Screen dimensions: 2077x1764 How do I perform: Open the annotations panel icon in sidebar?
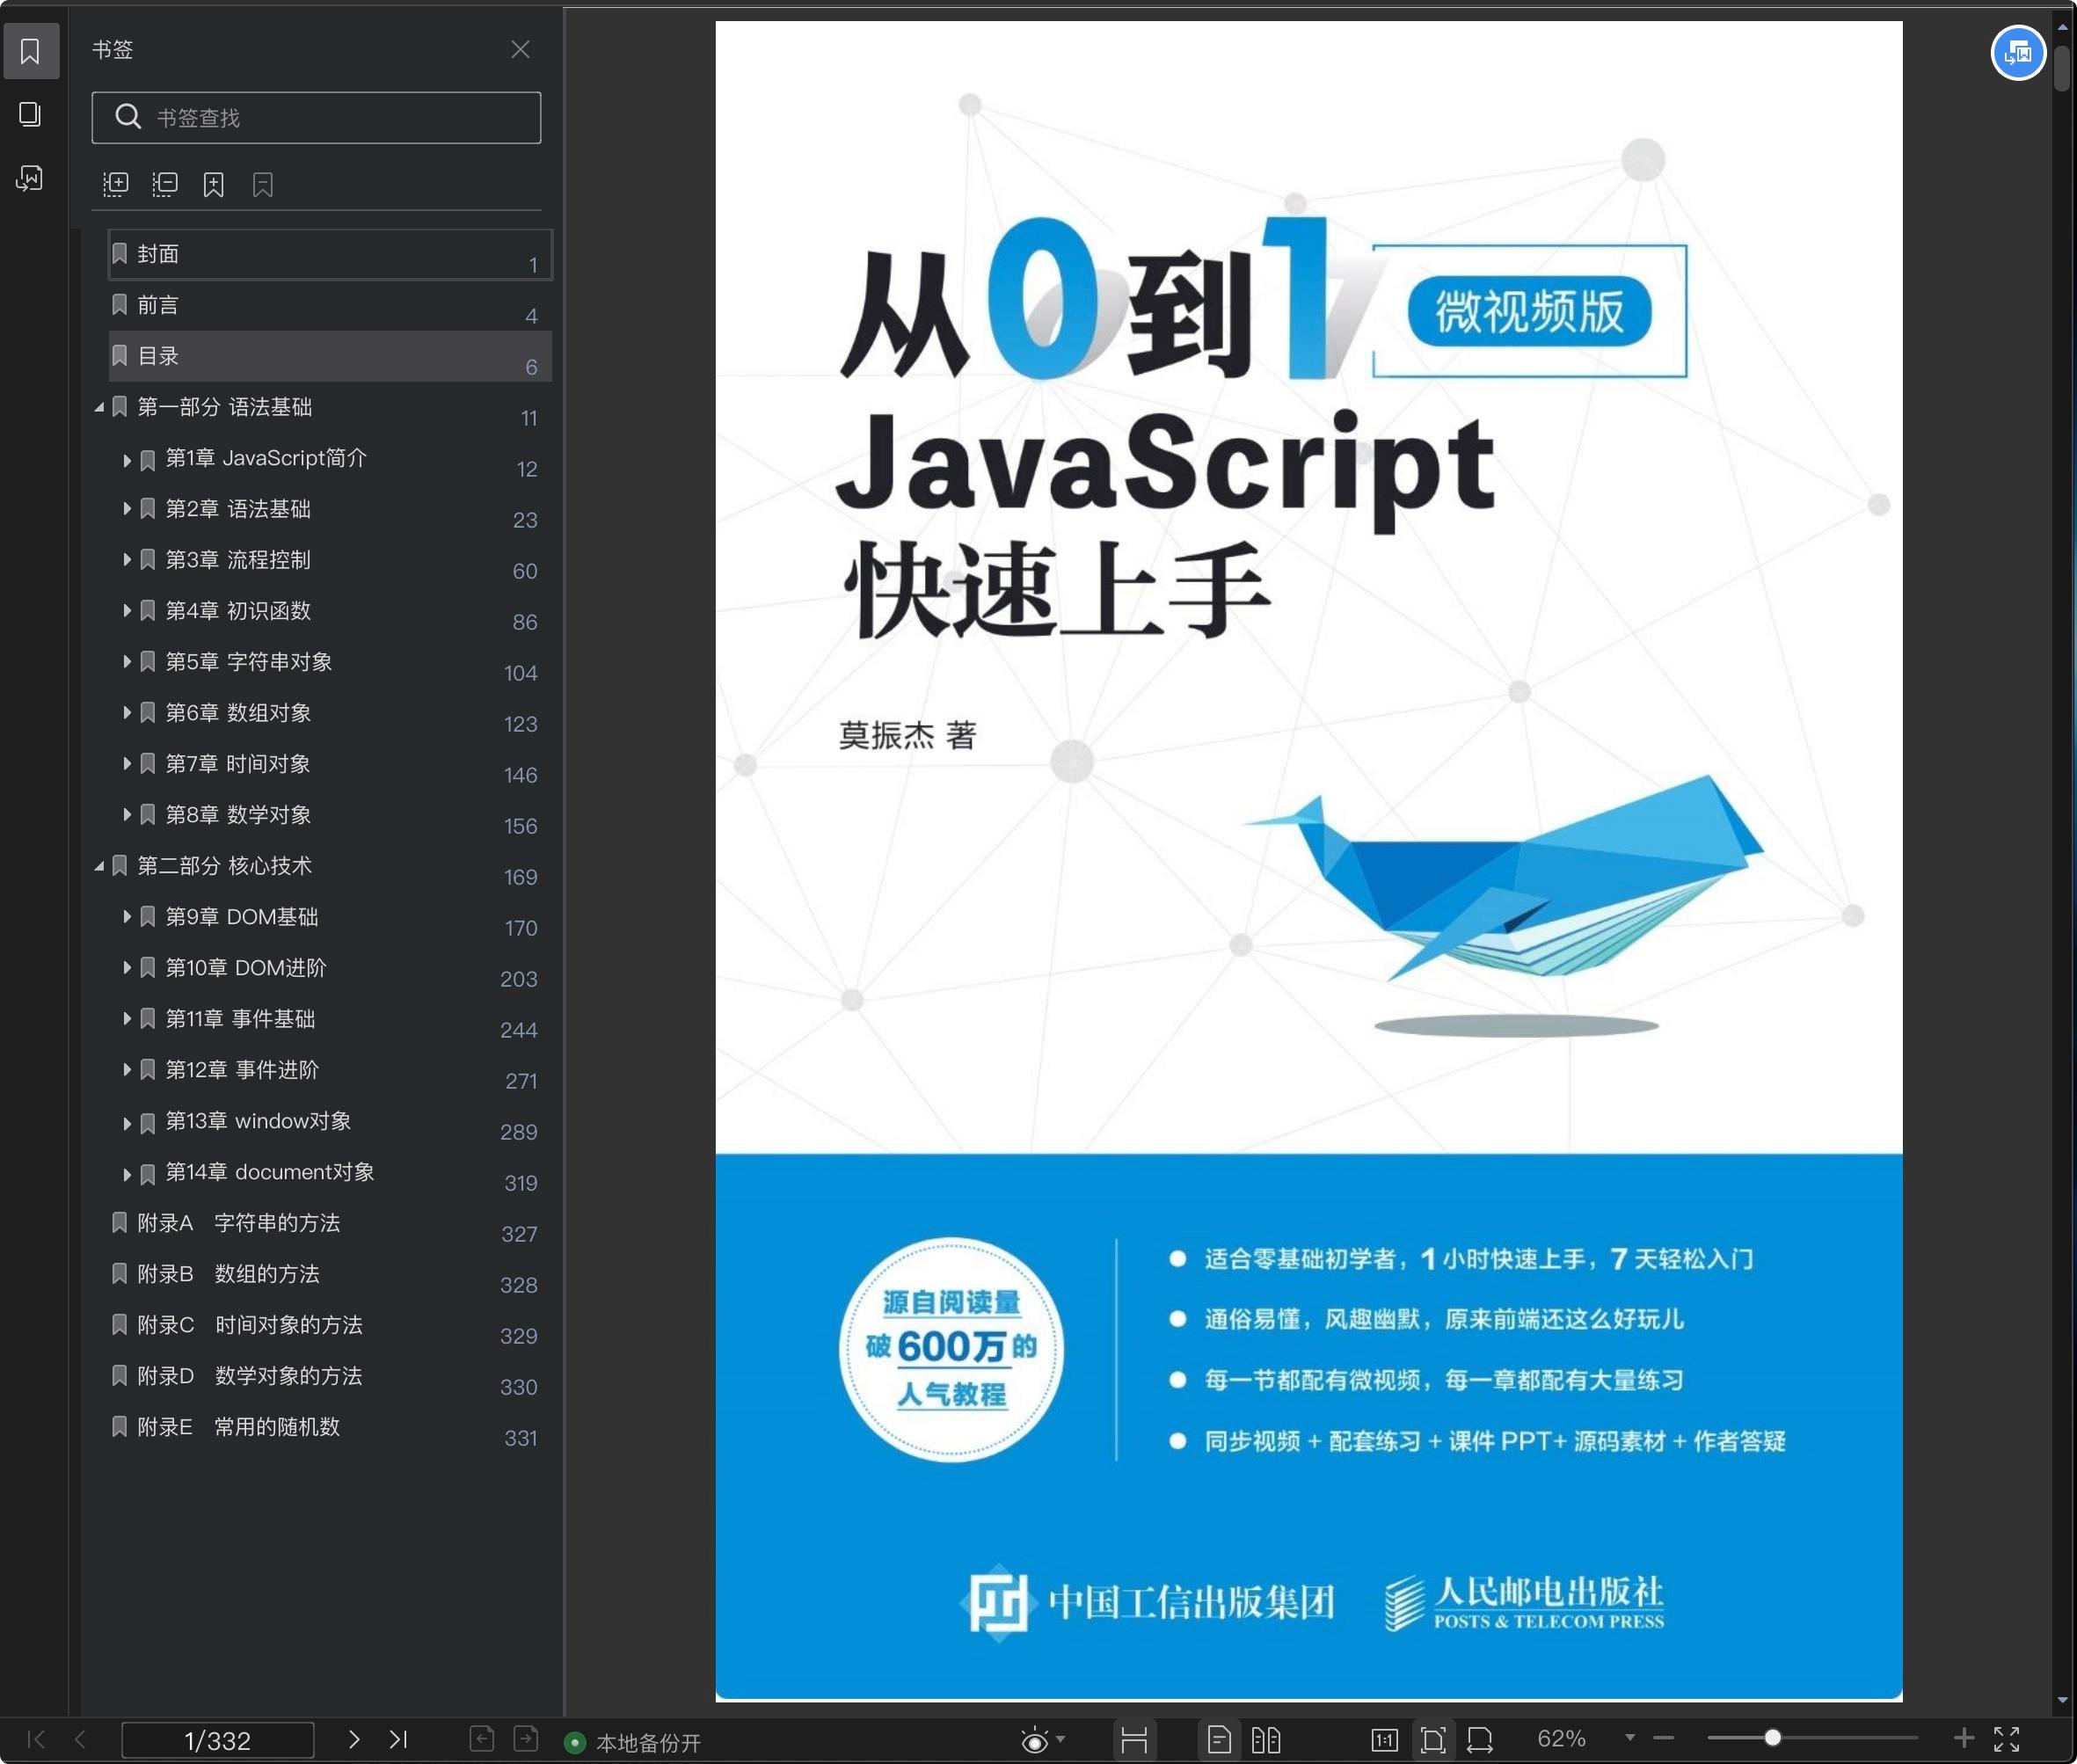pos(30,178)
